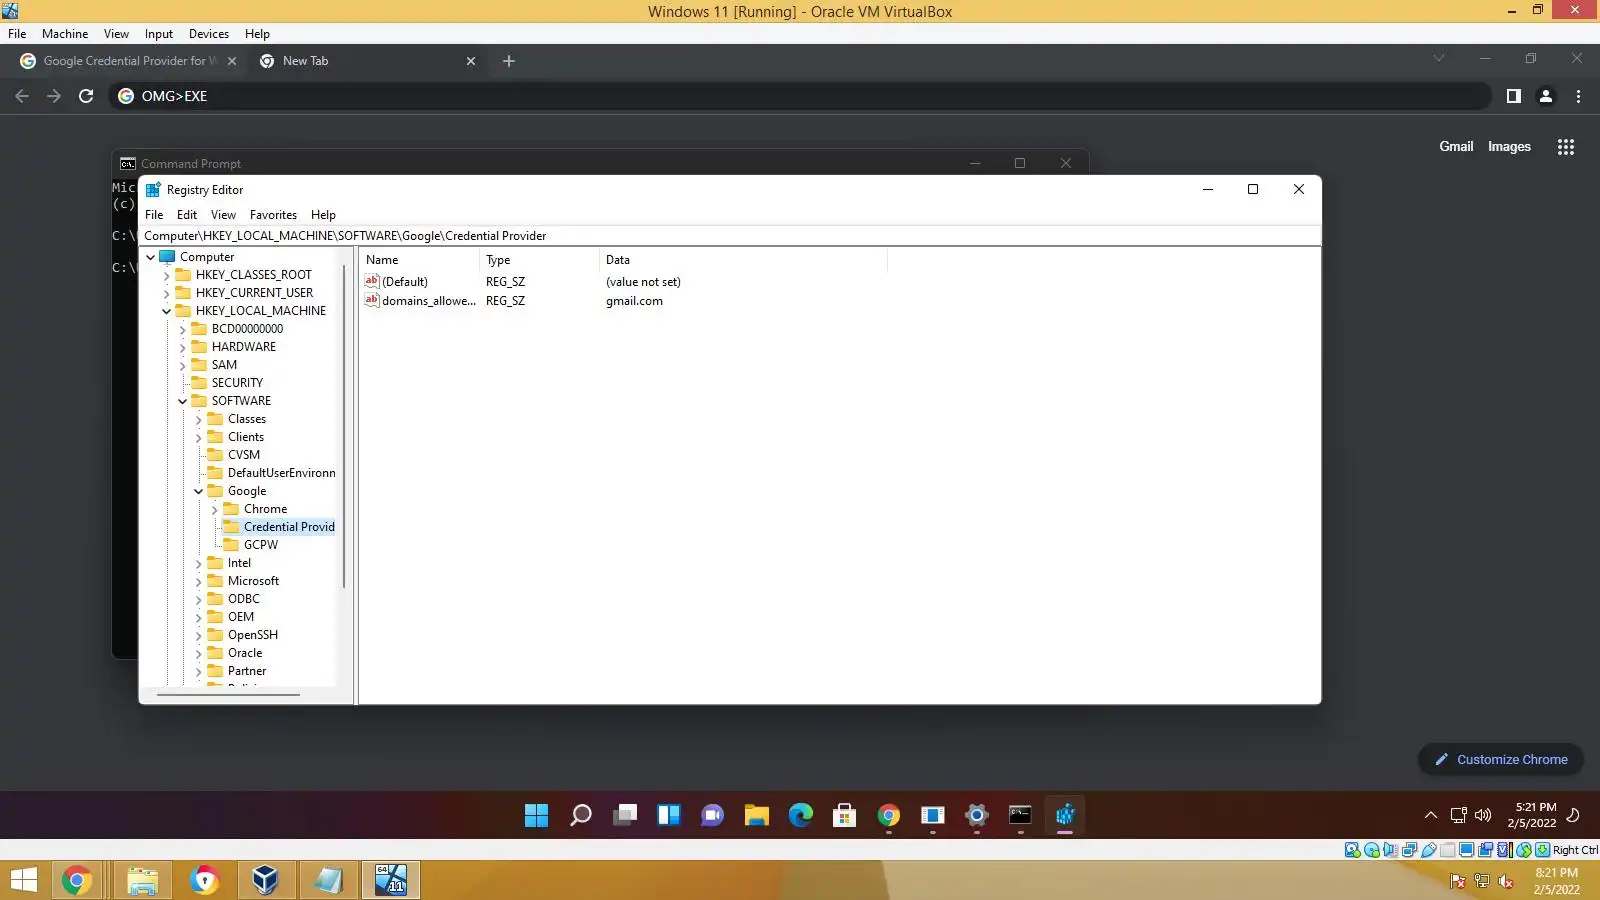Launch Google Chrome from the Windows 11 taskbar
Viewport: 1600px width, 900px height.
889,815
